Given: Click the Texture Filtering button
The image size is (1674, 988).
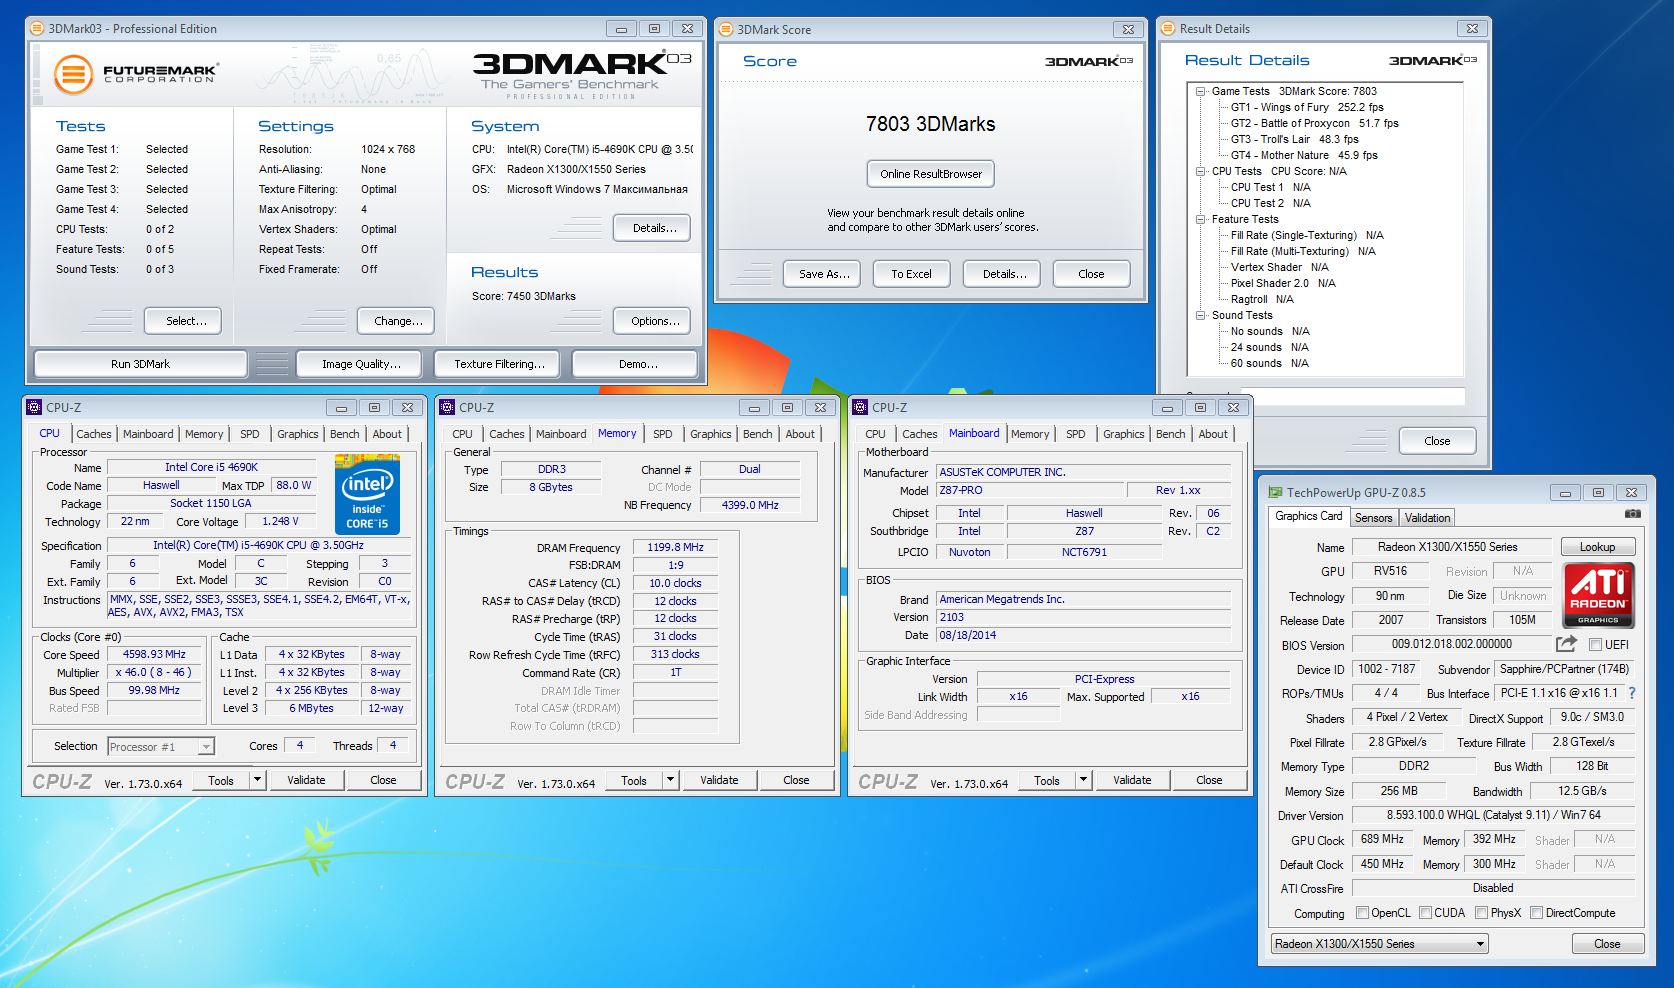Looking at the screenshot, I should (x=499, y=364).
